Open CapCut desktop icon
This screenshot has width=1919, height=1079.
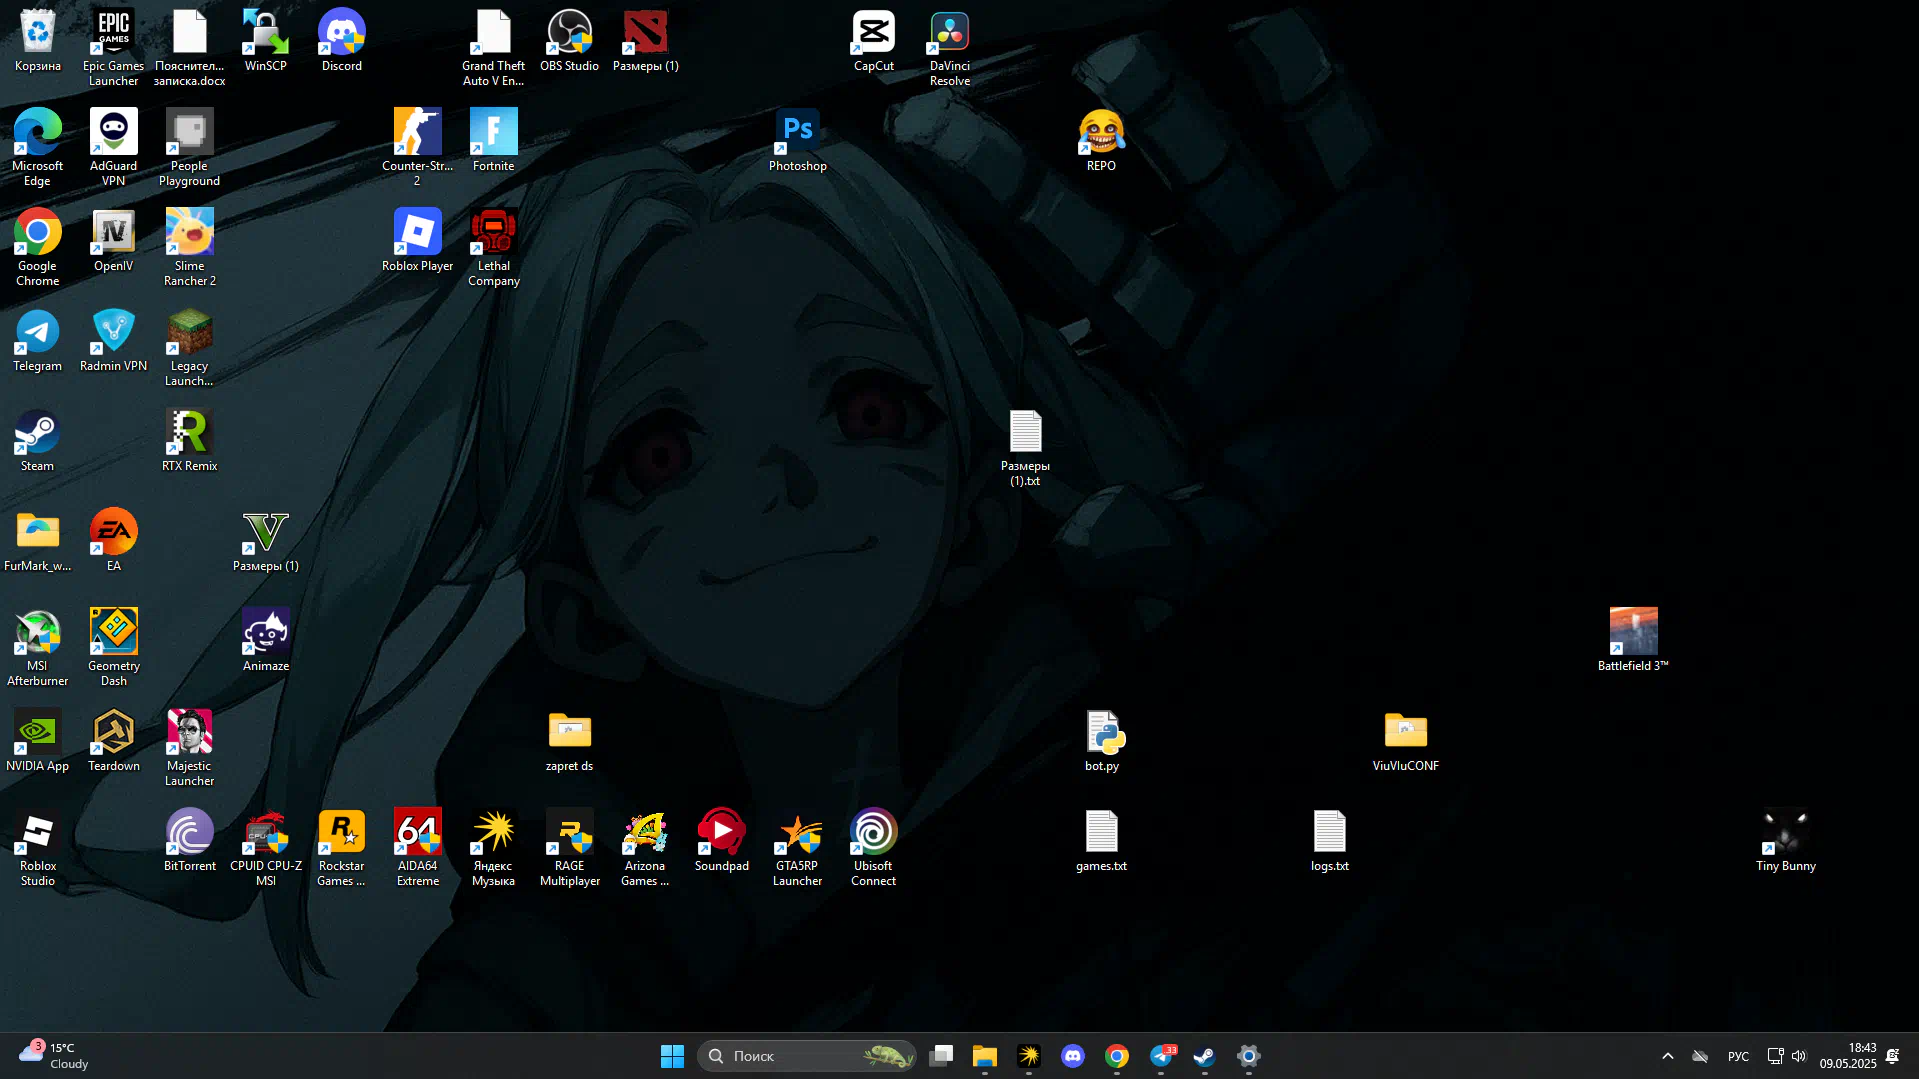coord(874,41)
